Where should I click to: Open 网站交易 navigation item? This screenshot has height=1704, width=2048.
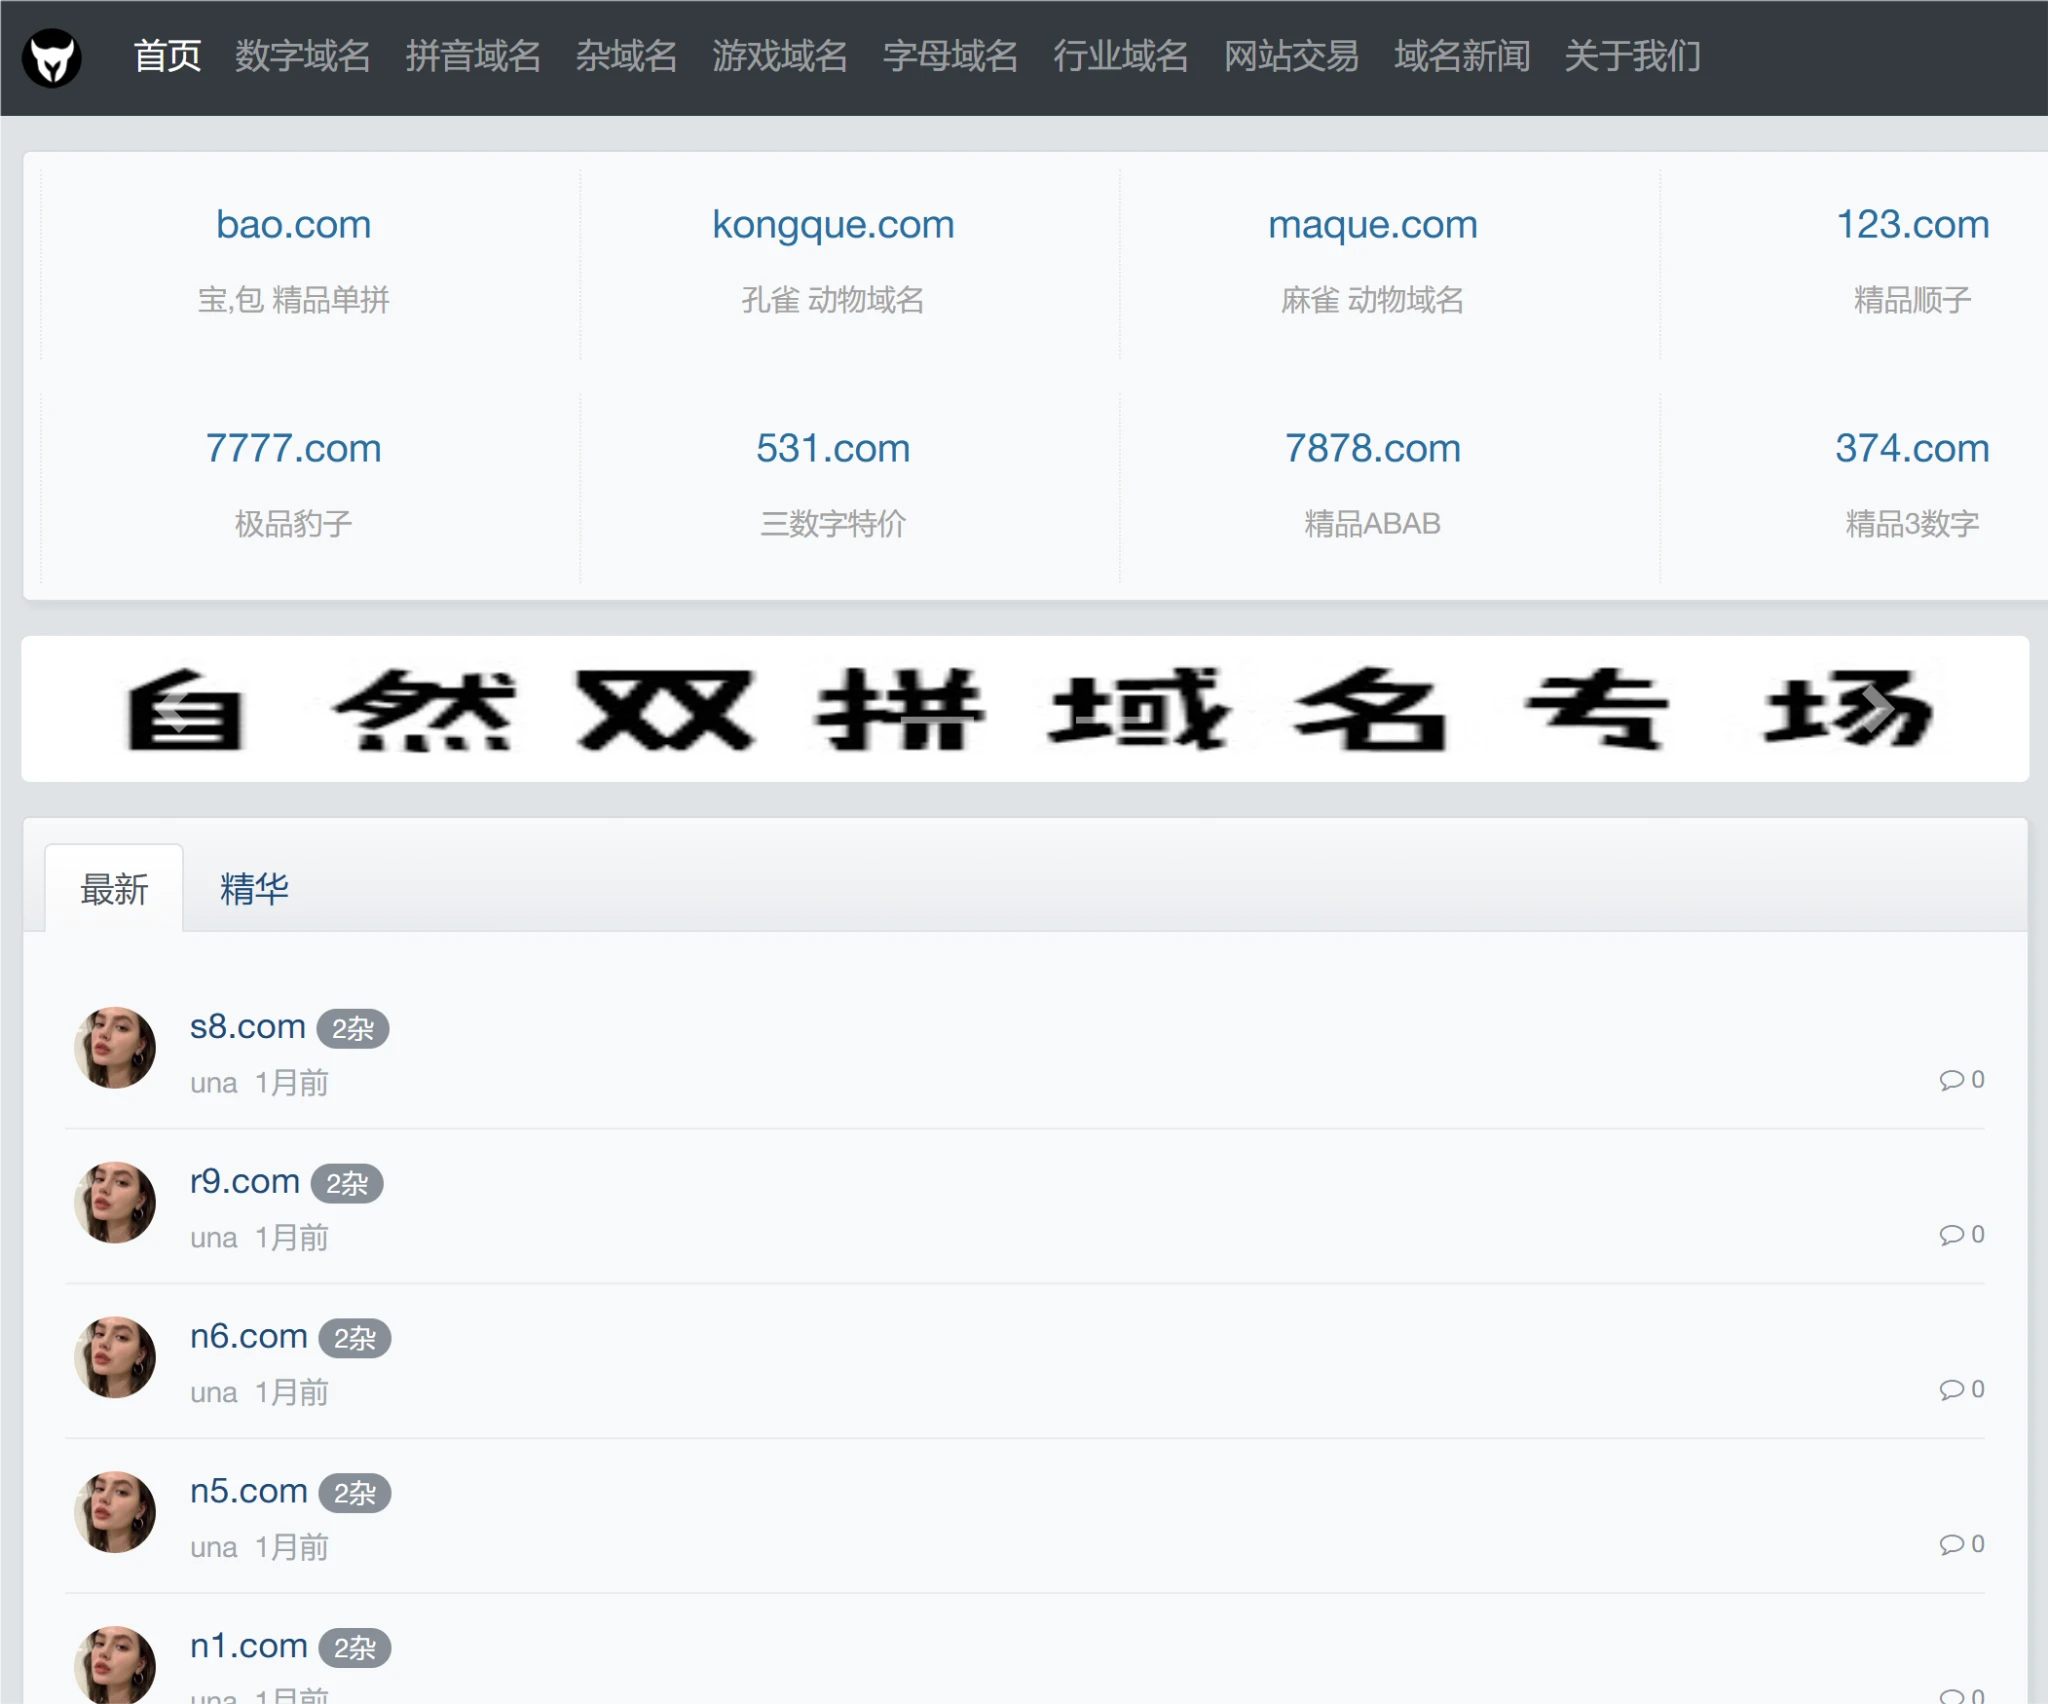point(1291,57)
